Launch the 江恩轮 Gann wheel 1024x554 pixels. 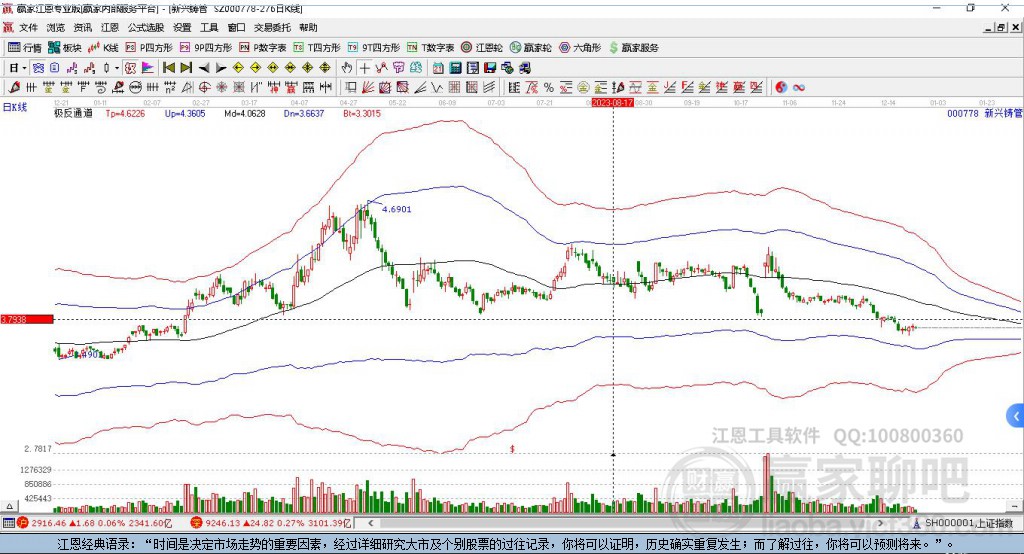482,48
